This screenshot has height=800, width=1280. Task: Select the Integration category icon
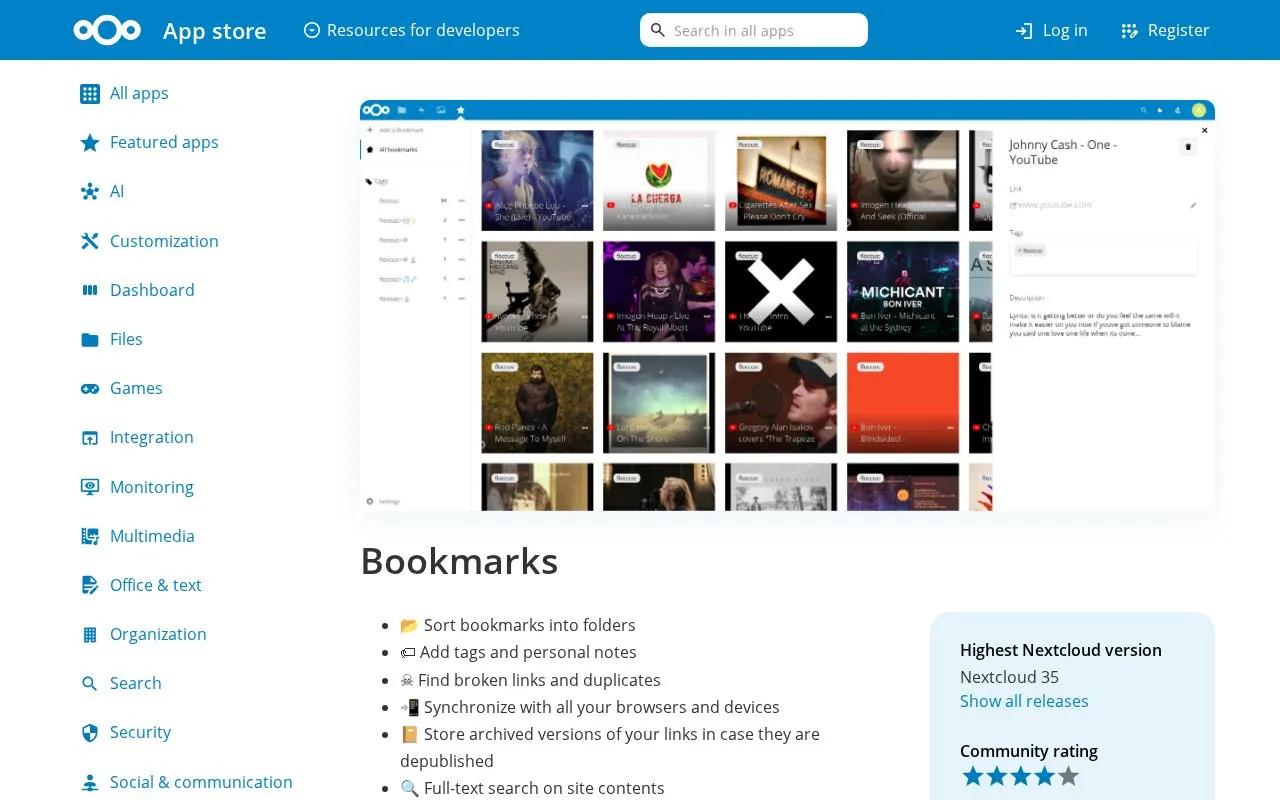90,437
